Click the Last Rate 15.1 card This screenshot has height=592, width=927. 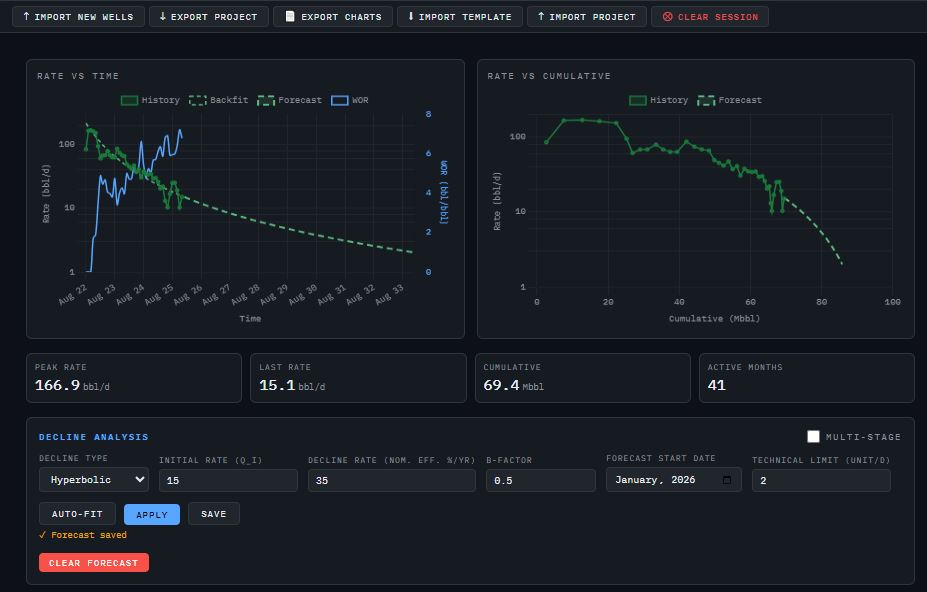coord(358,378)
